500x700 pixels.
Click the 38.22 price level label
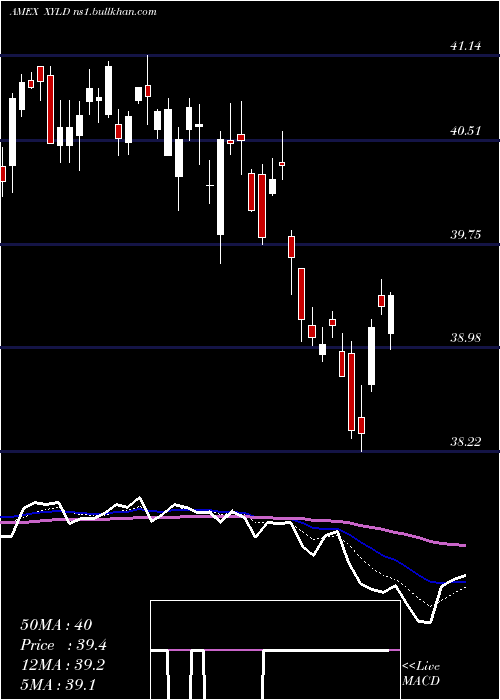466,442
